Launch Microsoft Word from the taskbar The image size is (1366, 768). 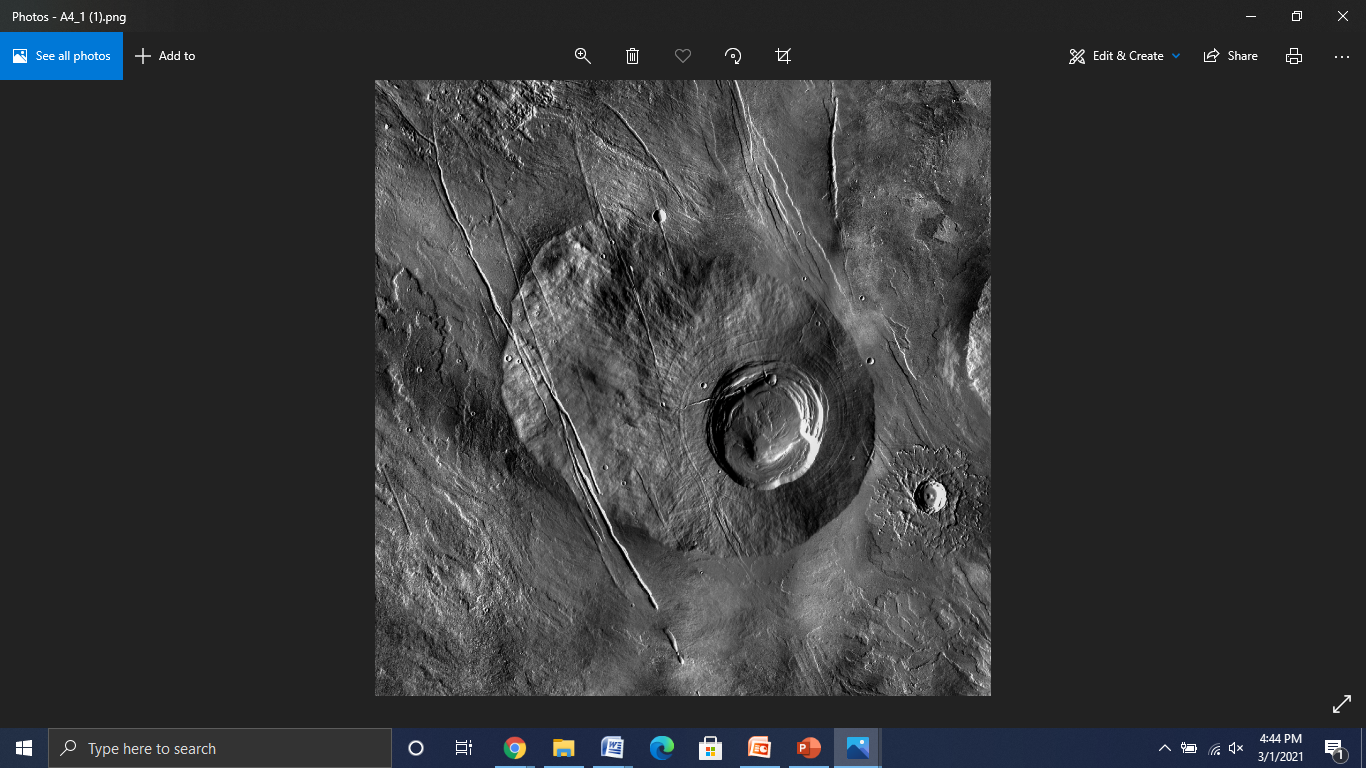tap(613, 748)
